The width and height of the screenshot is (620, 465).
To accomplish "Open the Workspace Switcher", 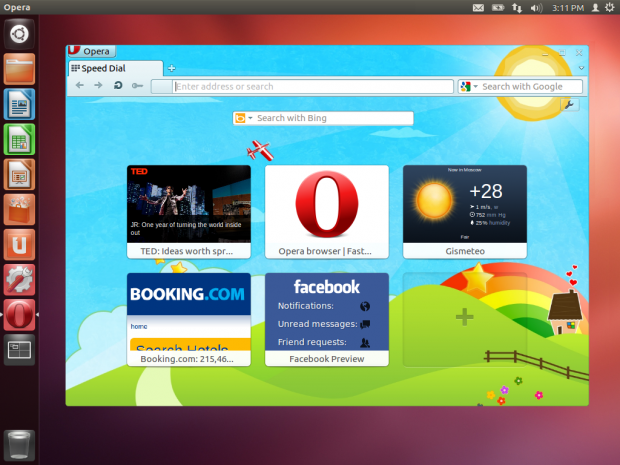I will tap(19, 350).
